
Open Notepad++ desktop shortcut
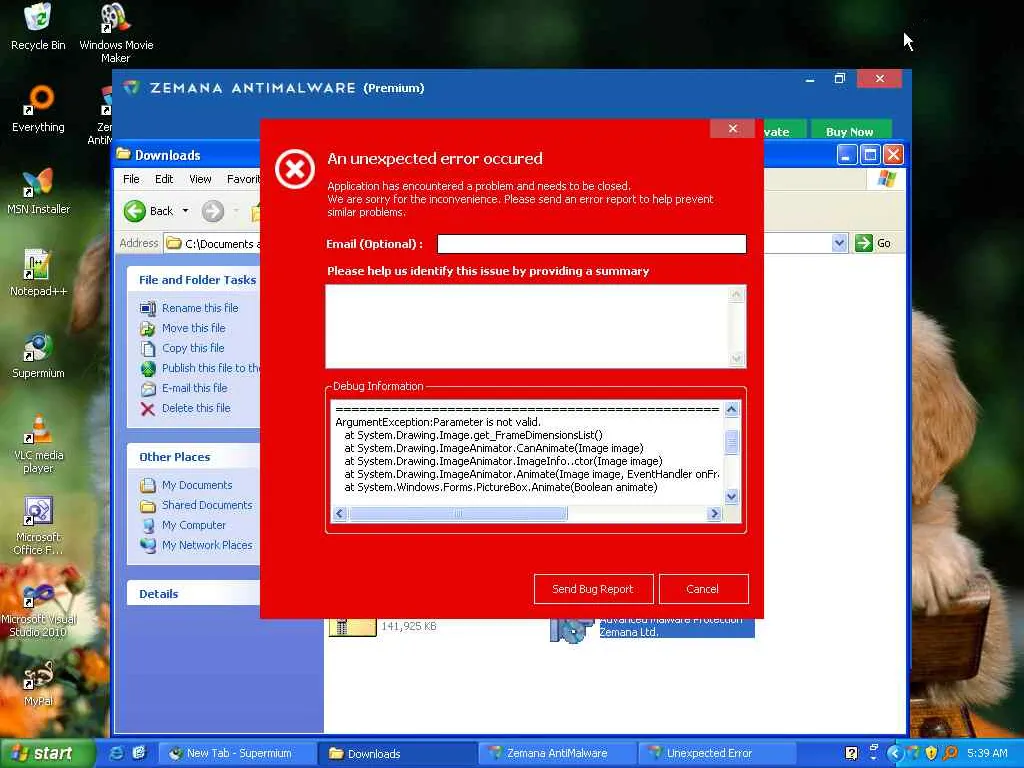tap(38, 273)
